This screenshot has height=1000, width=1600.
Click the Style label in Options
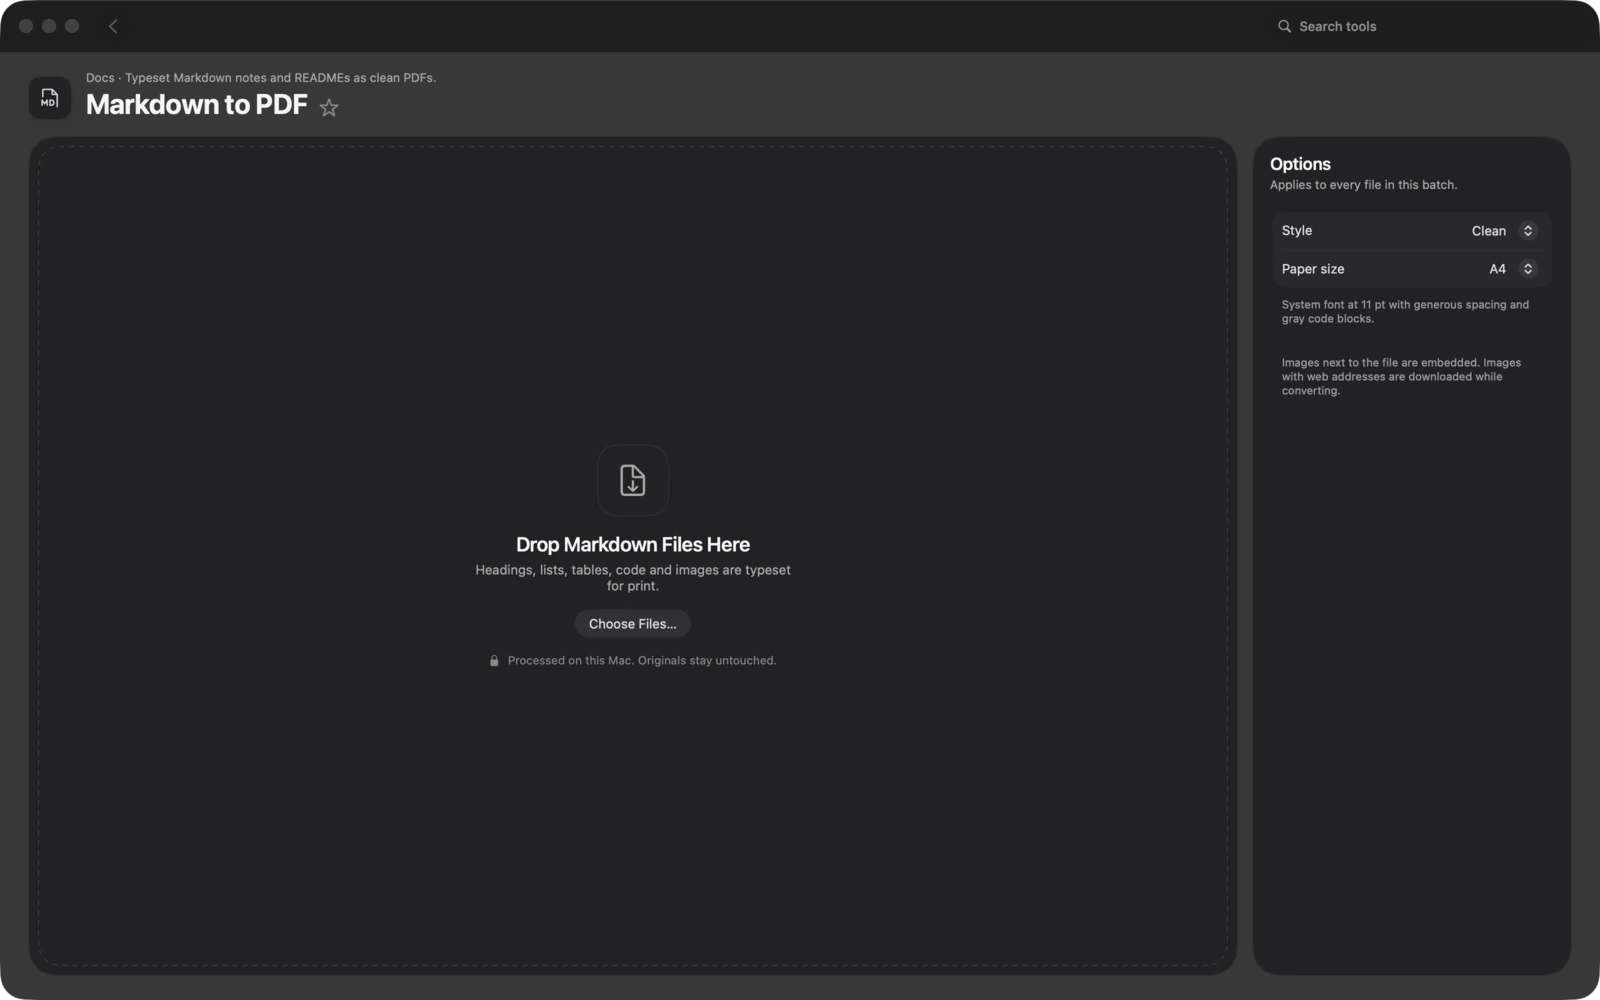[1297, 231]
